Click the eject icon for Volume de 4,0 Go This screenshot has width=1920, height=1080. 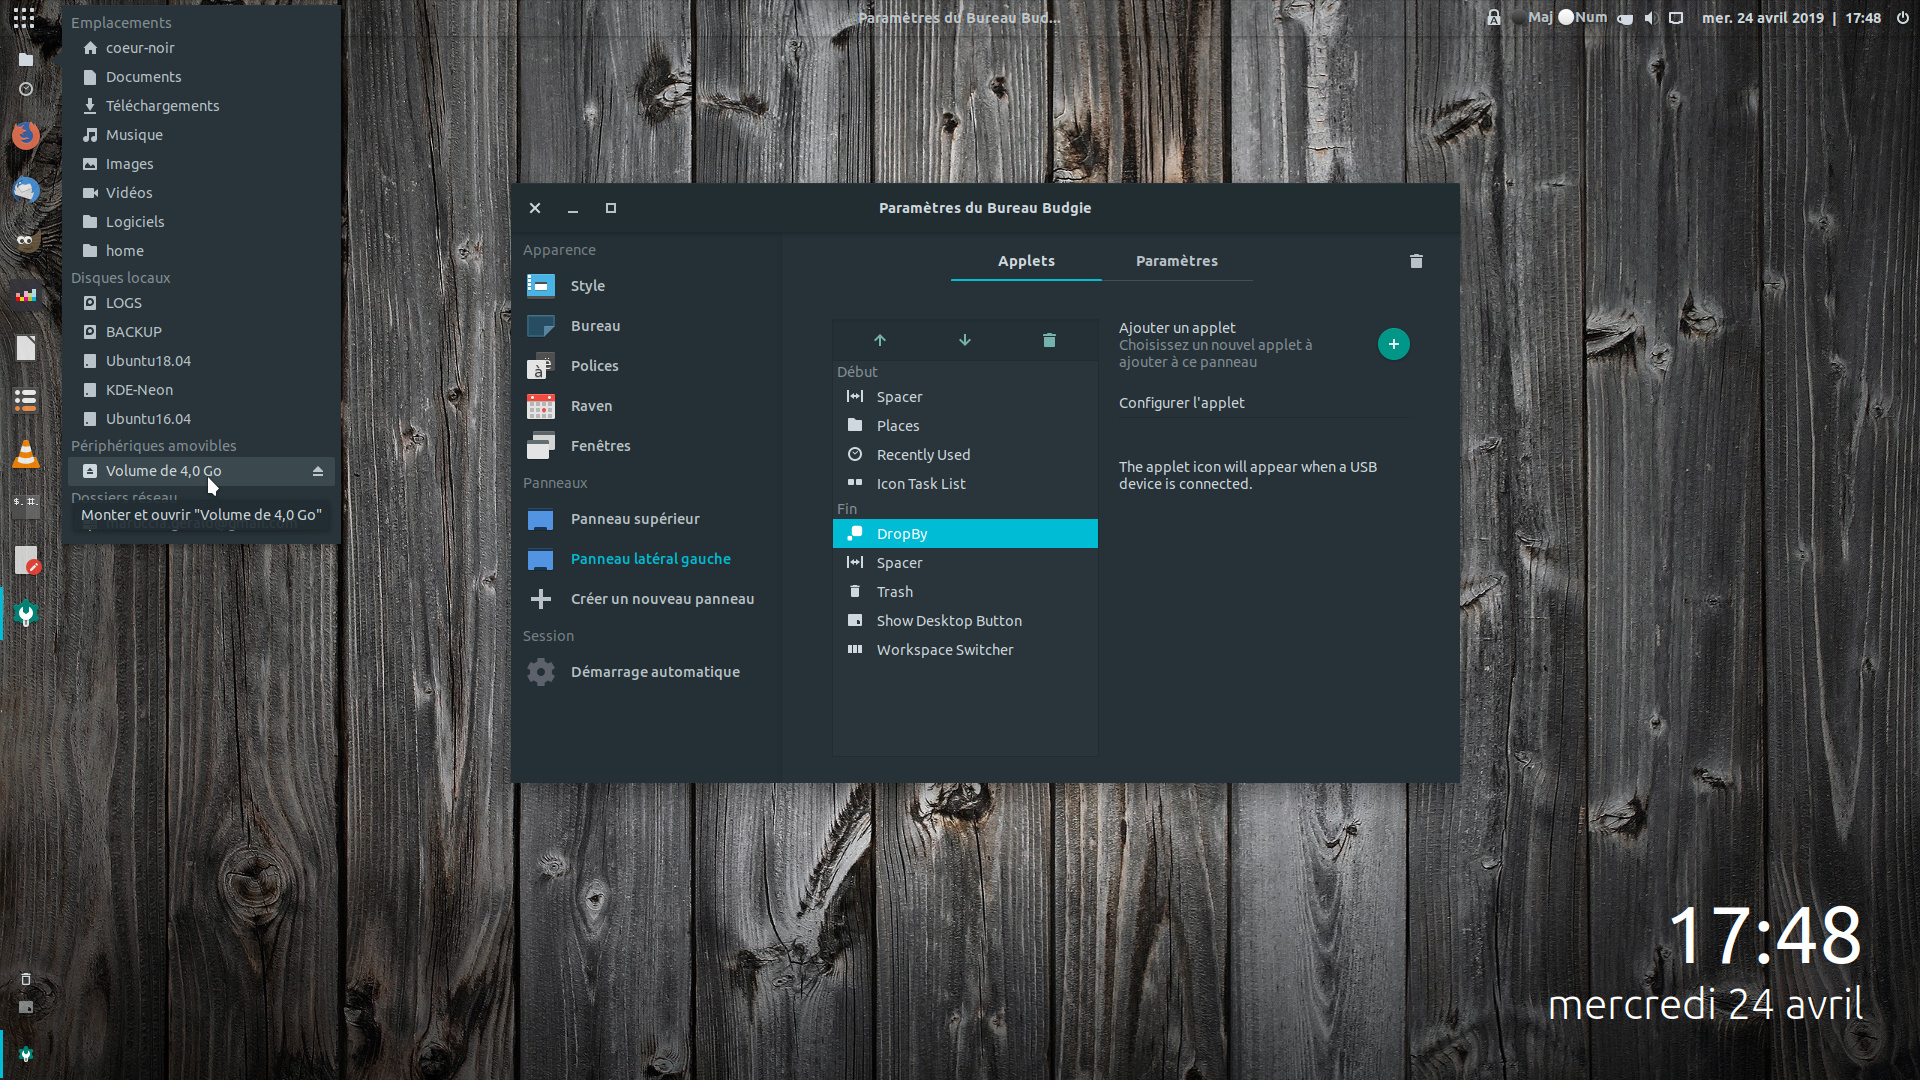pyautogui.click(x=318, y=471)
